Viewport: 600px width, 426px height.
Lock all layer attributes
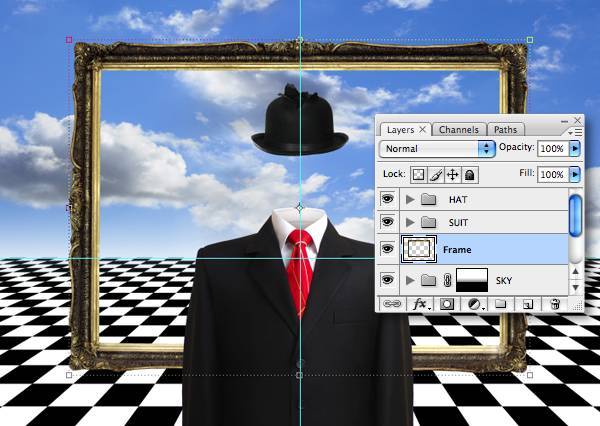(x=470, y=175)
